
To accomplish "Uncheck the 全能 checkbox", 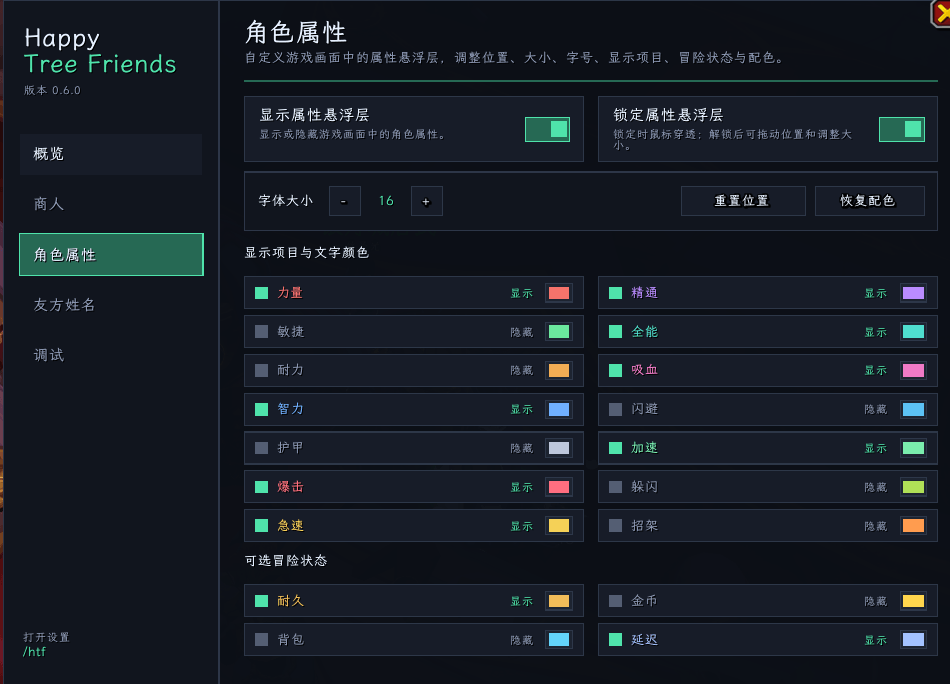I will (615, 331).
